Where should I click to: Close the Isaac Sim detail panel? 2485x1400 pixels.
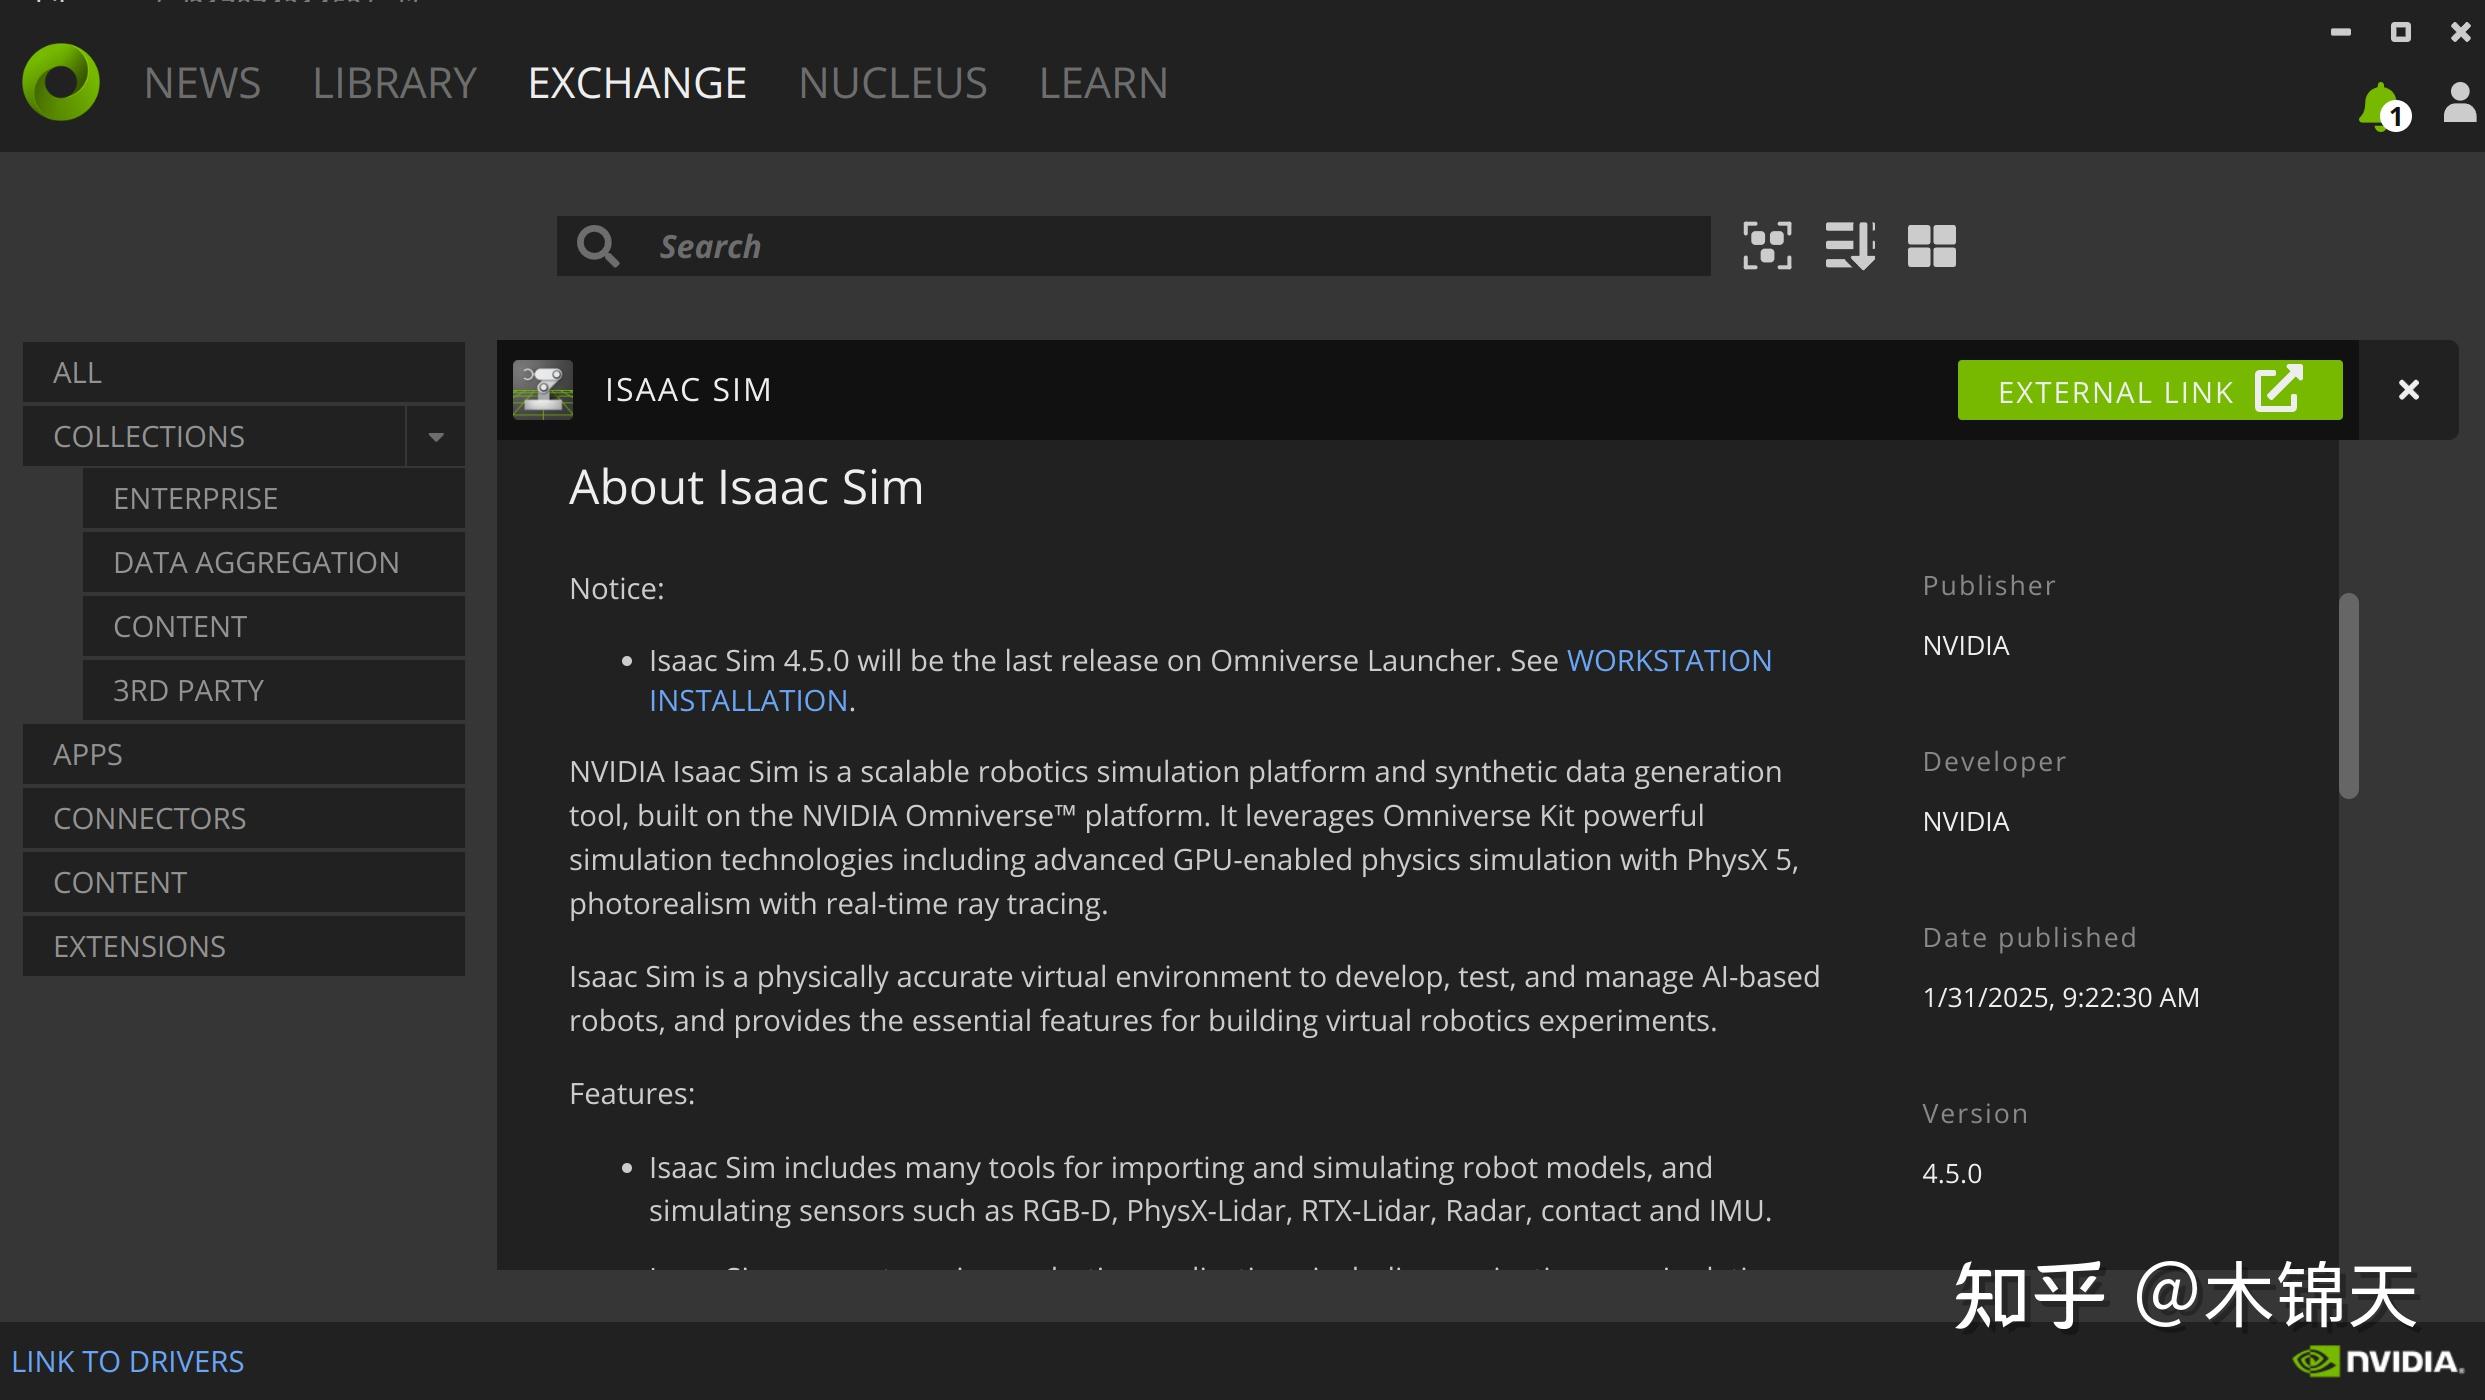(x=2408, y=390)
